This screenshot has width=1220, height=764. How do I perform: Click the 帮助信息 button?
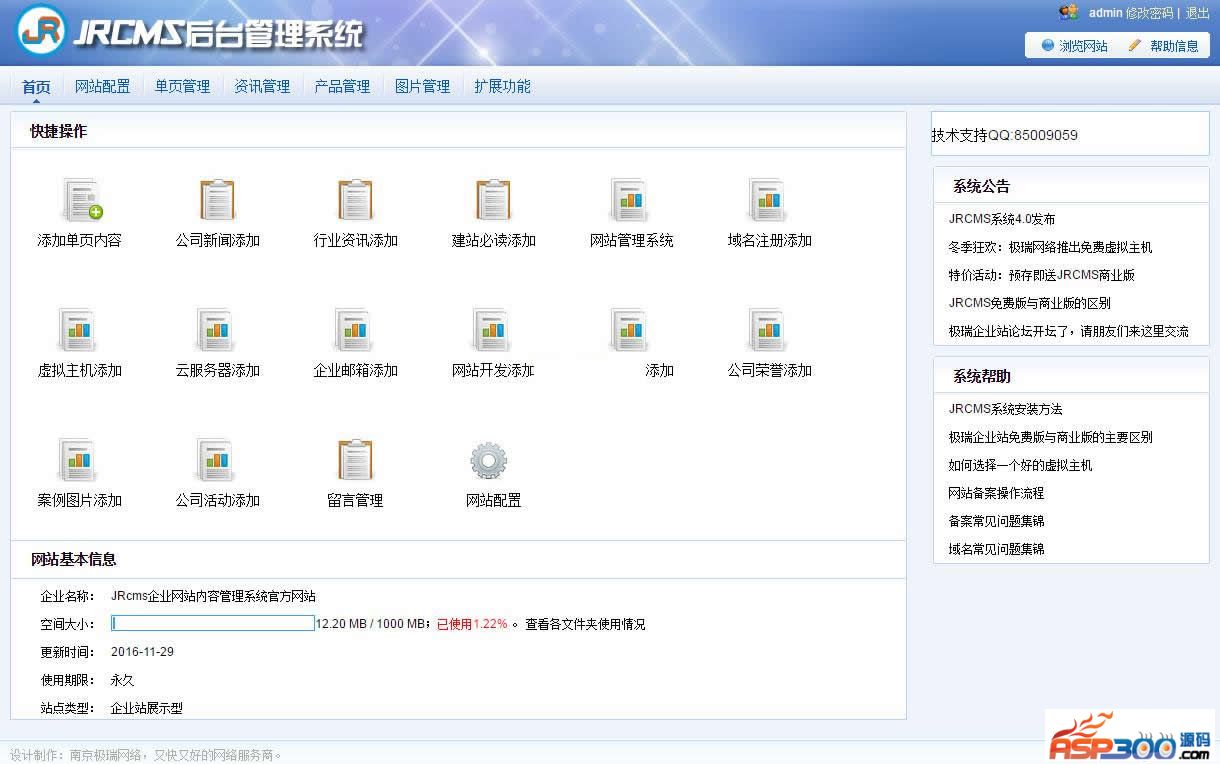point(1164,46)
